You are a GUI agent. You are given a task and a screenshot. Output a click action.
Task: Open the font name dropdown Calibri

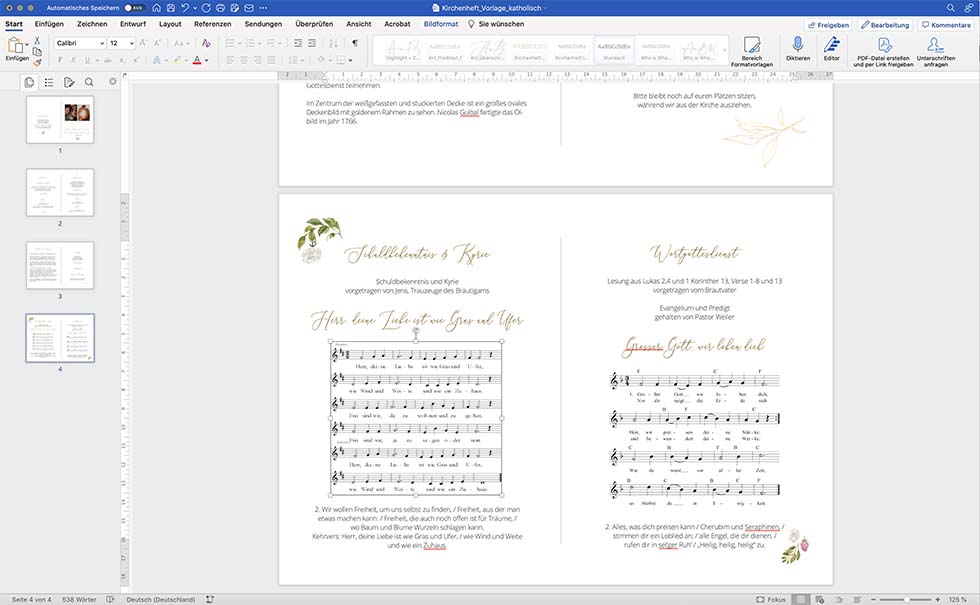(x=102, y=43)
